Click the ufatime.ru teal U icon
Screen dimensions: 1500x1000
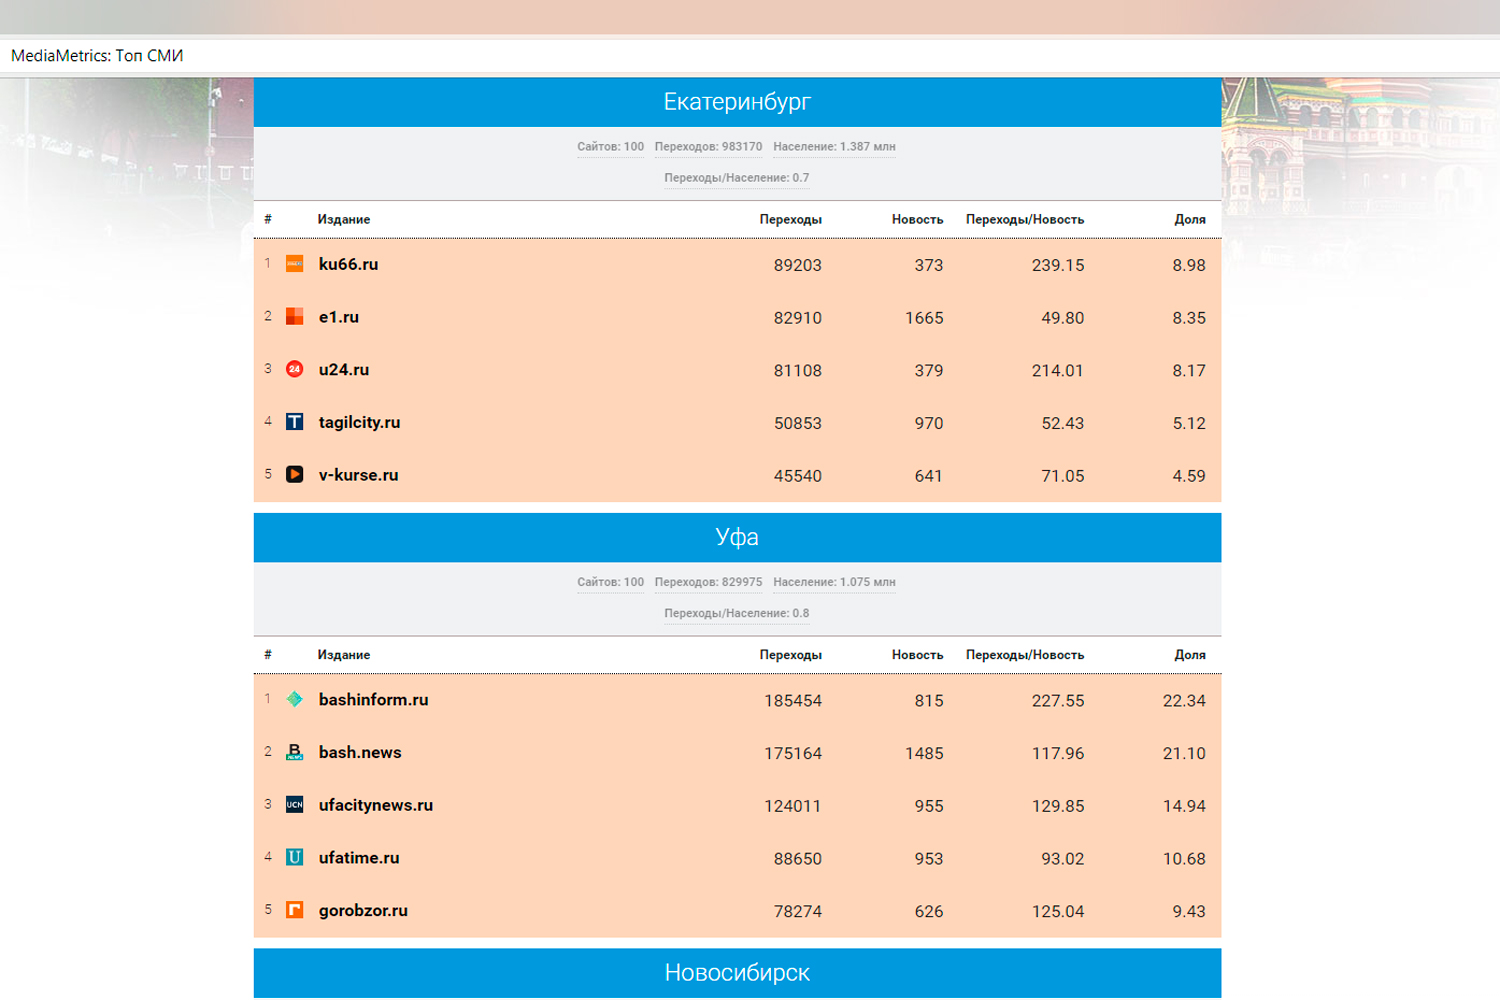(x=294, y=857)
